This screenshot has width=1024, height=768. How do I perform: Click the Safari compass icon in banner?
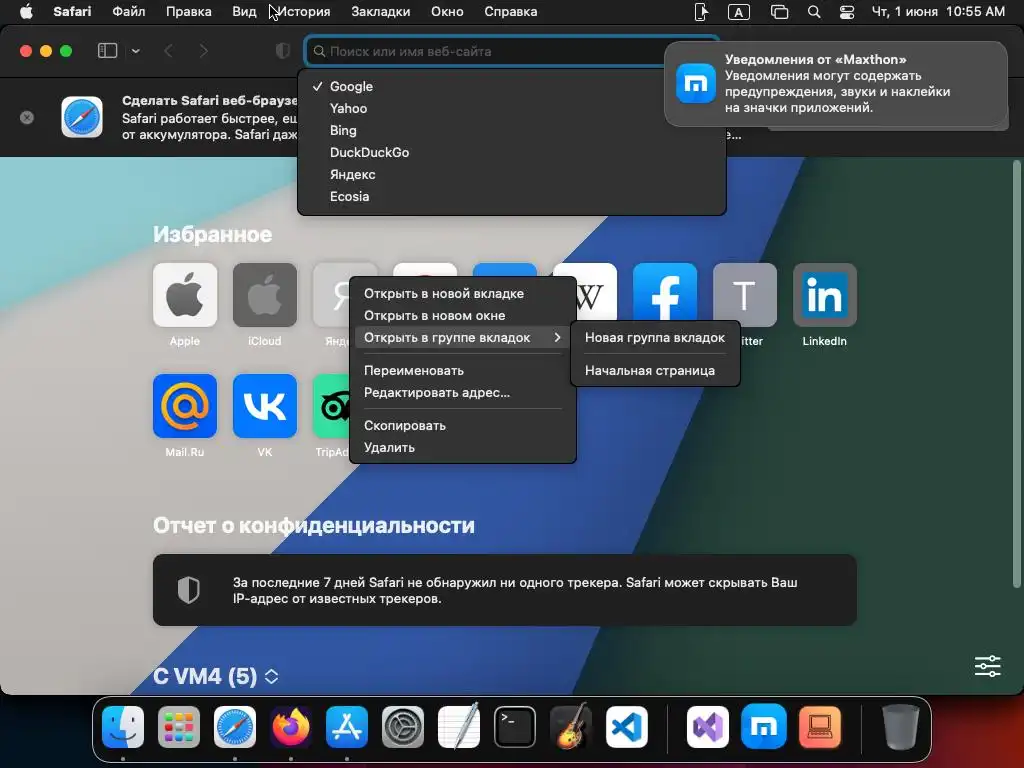pos(82,117)
